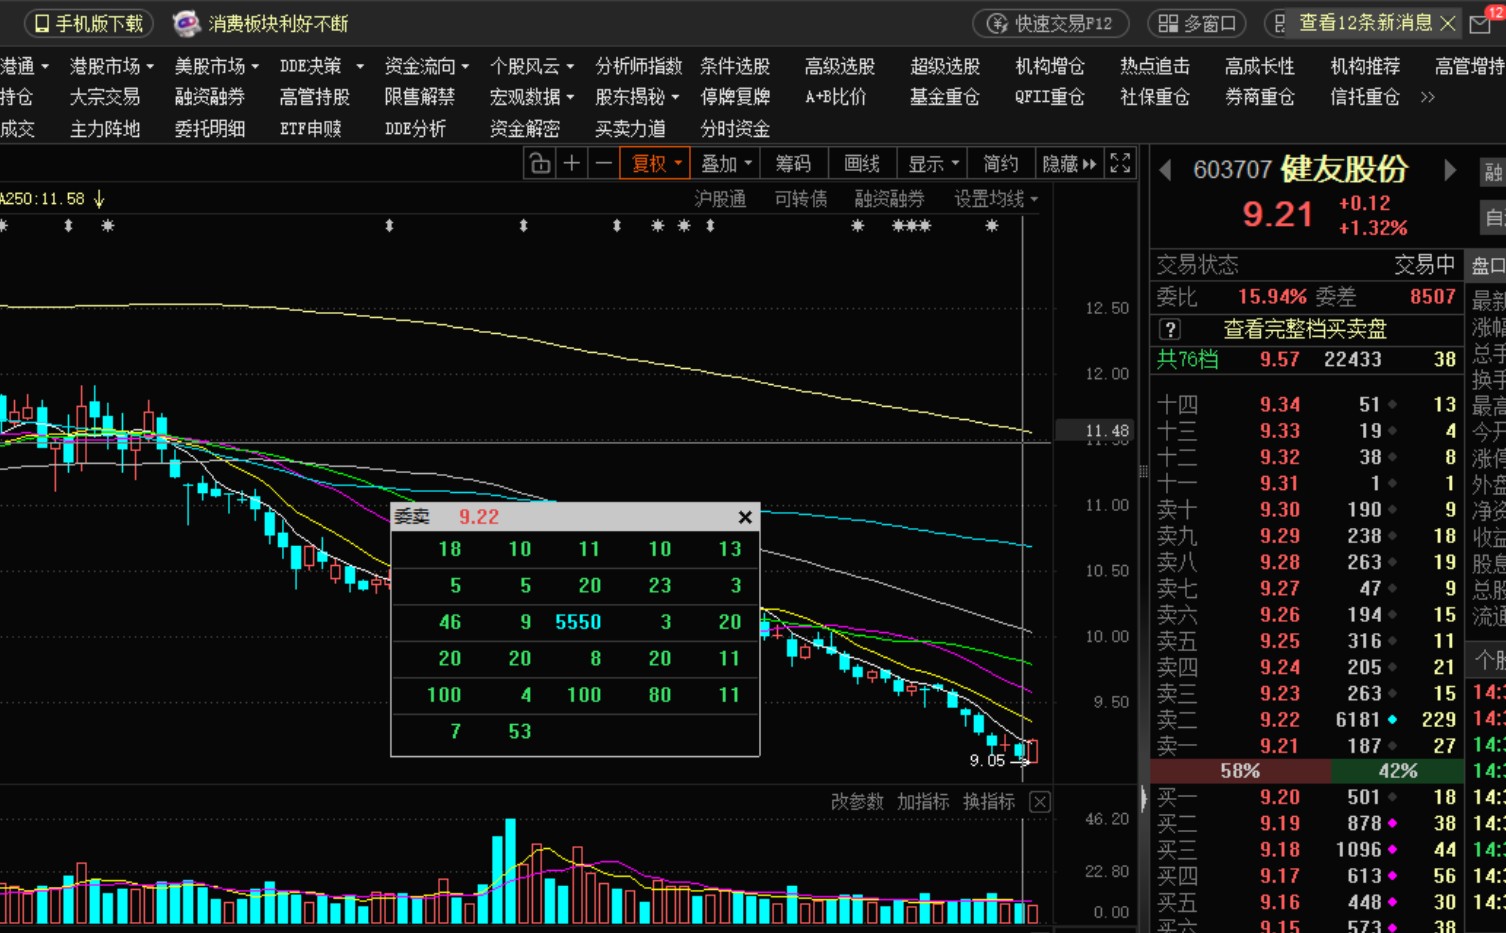Click the 消费板块利好不断 news headline
The image size is (1506, 933).
pyautogui.click(x=278, y=23)
